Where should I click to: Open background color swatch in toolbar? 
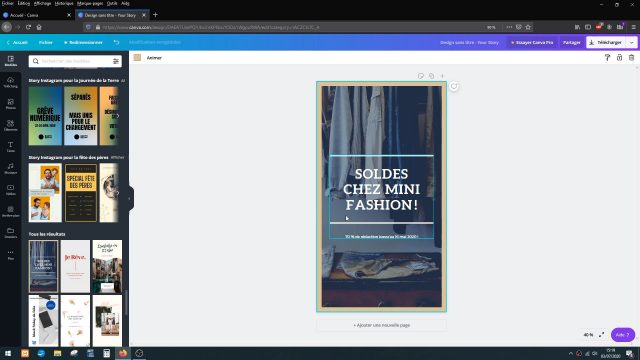tap(138, 58)
